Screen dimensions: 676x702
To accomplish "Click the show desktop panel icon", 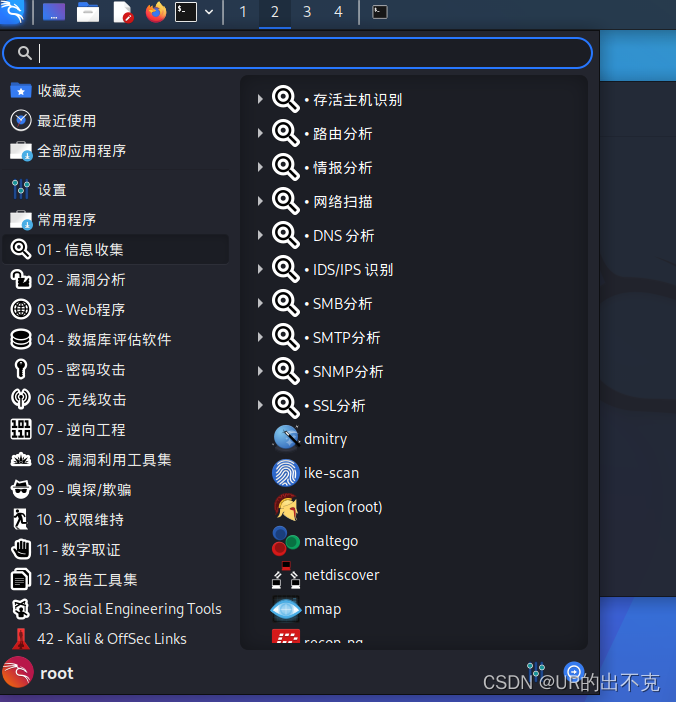I will [x=54, y=12].
